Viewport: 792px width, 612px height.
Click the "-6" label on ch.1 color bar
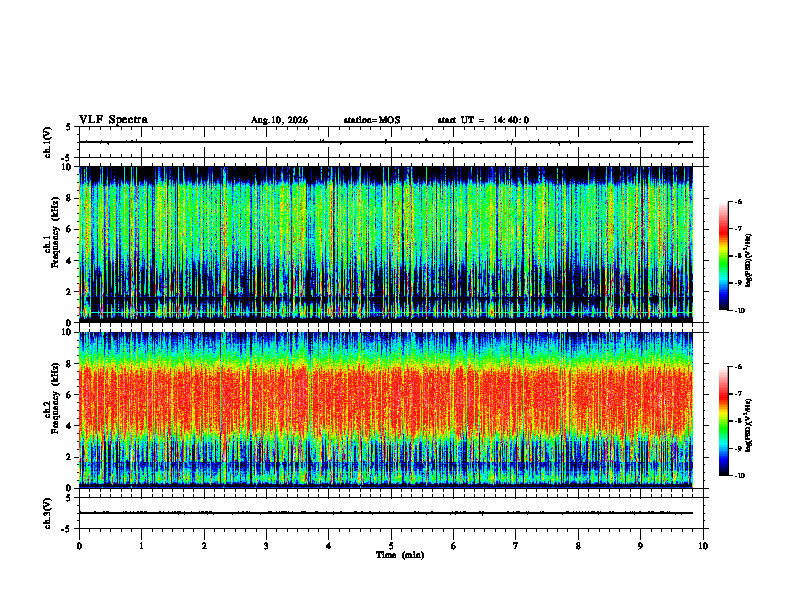(x=738, y=201)
